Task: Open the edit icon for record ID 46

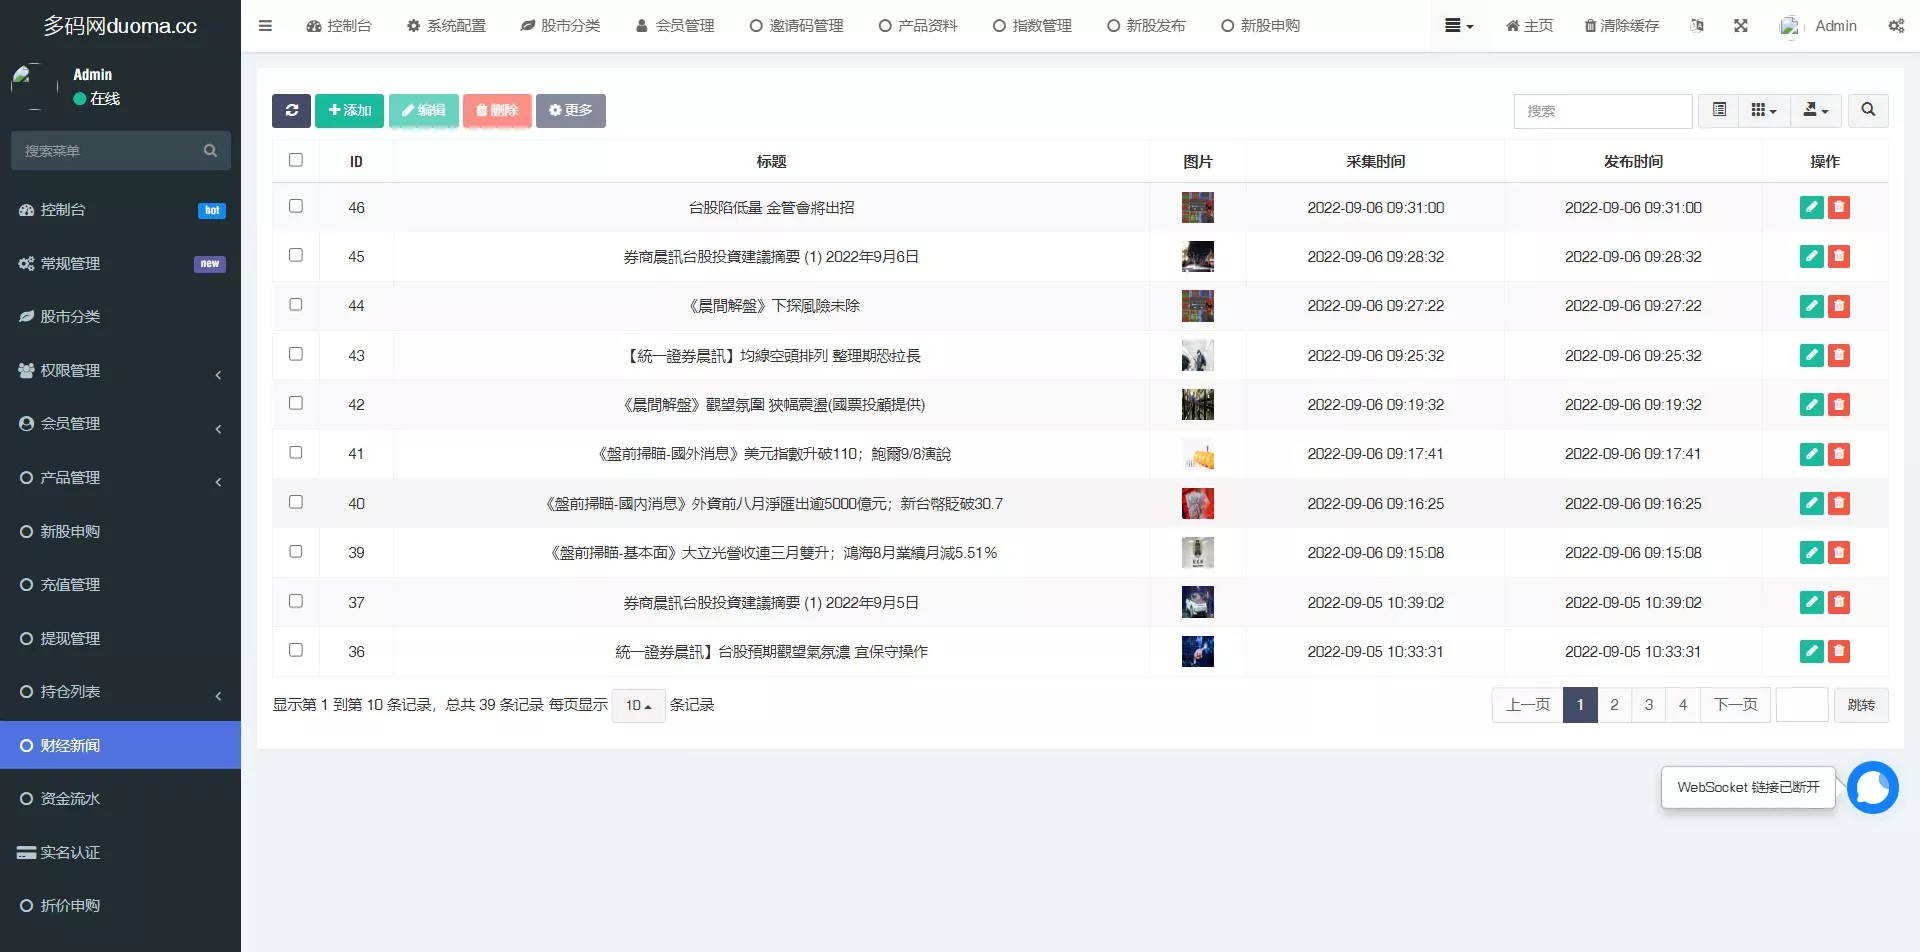Action: click(1811, 207)
